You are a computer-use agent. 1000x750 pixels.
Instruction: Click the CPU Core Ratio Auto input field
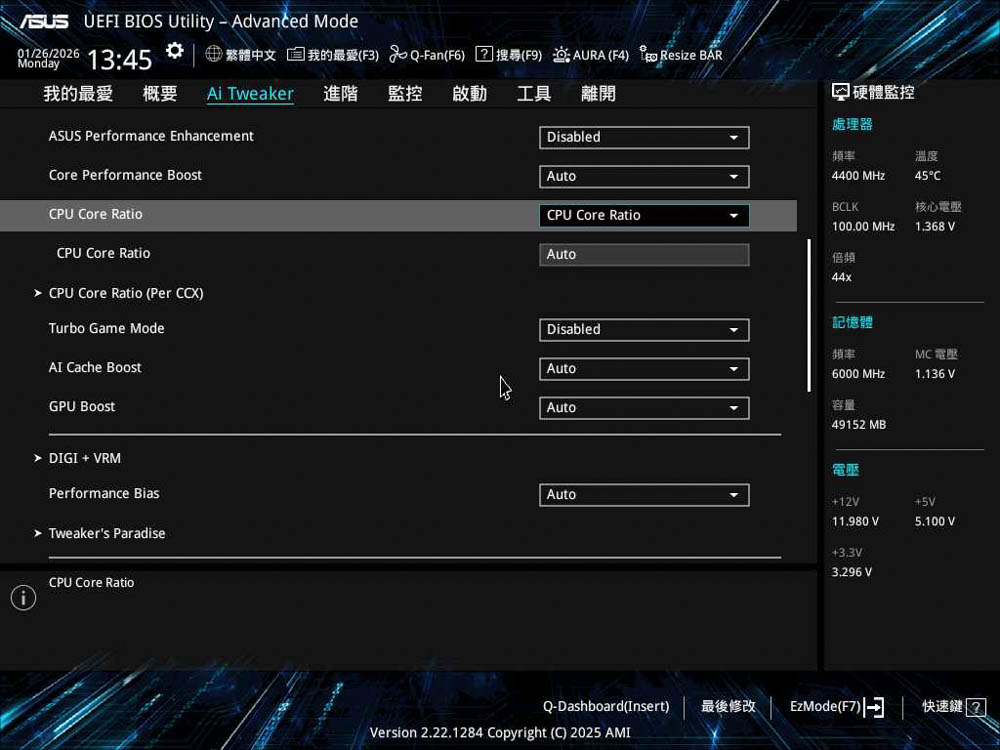pos(643,254)
